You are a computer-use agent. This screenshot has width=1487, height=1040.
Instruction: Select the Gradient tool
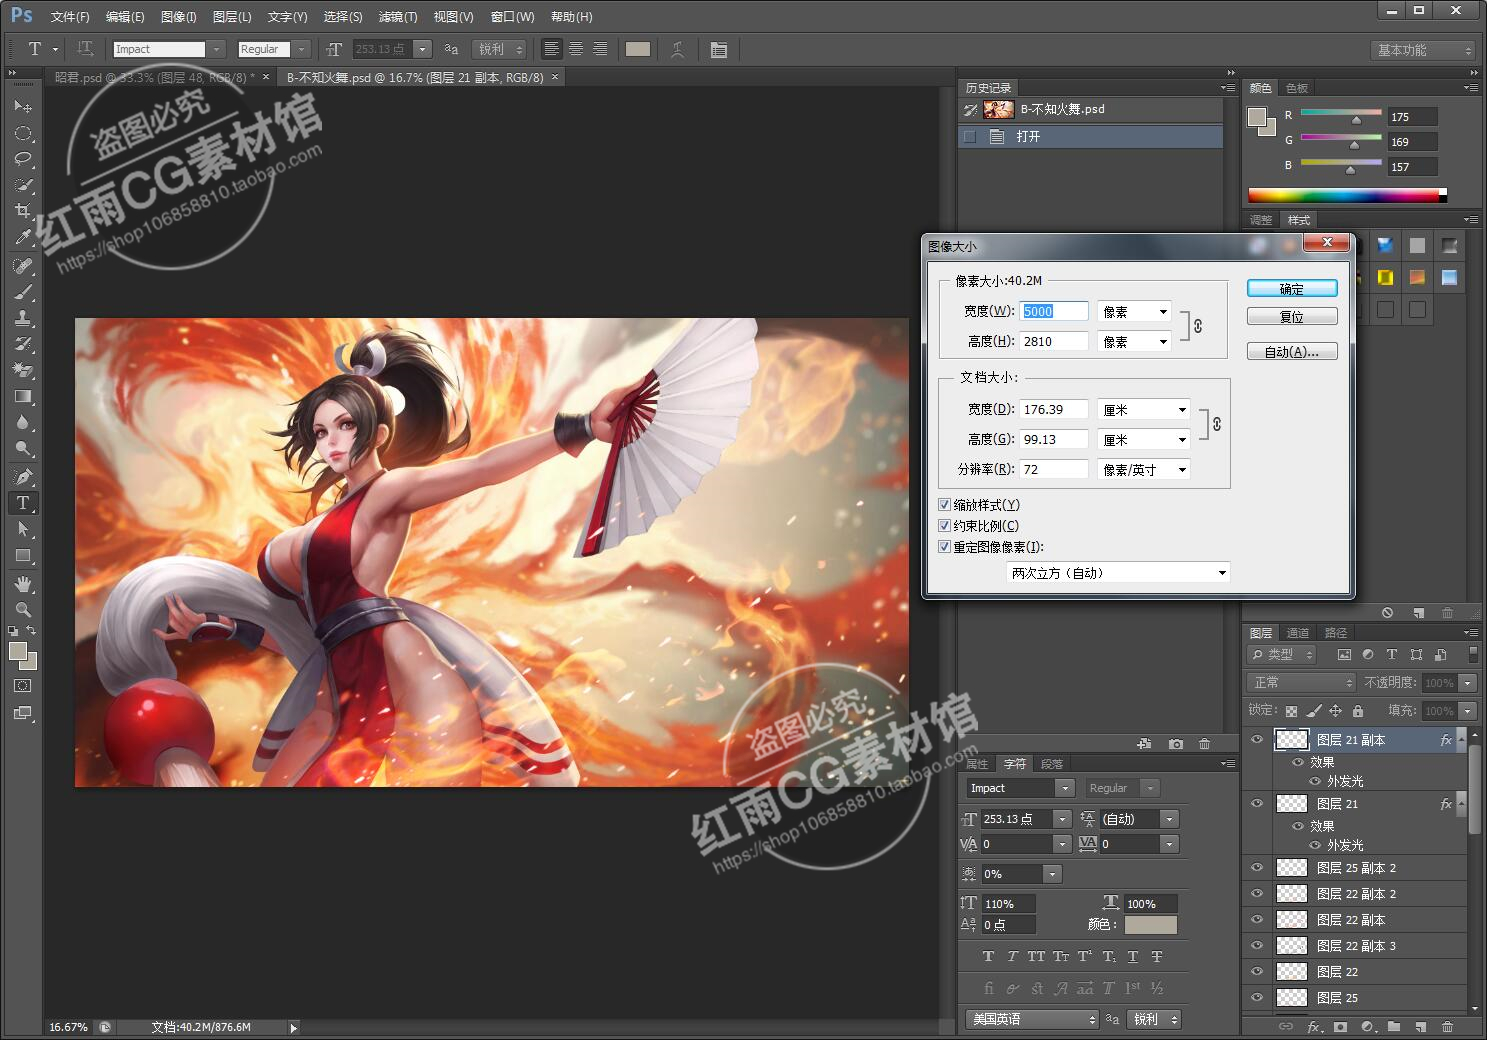22,396
